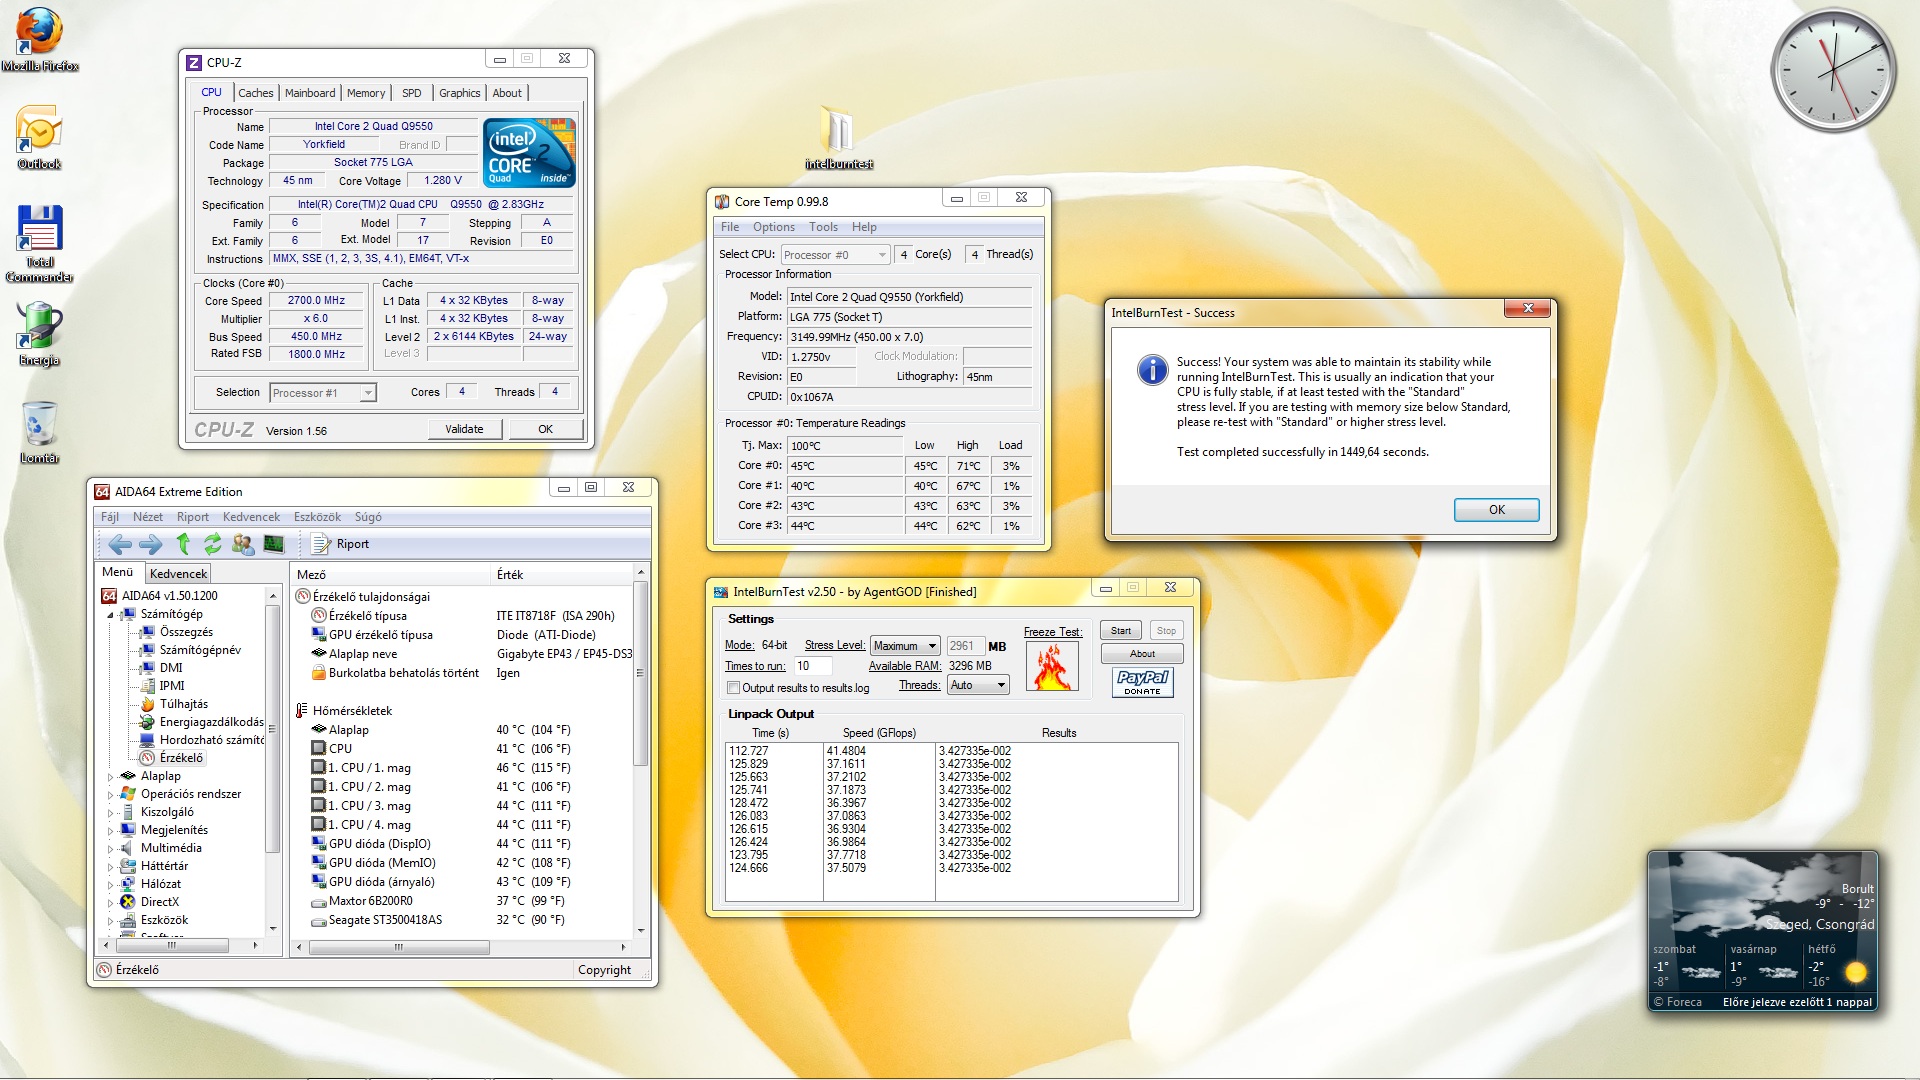The image size is (1920, 1080).
Task: Click OK button in CPU-Z
Action: (x=545, y=429)
